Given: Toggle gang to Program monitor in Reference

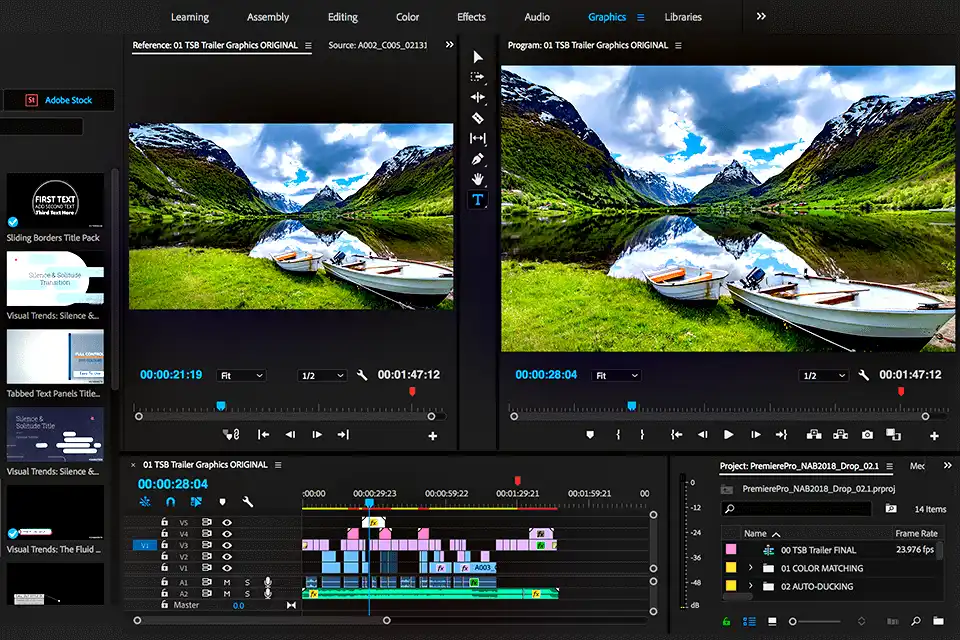Looking at the screenshot, I should pyautogui.click(x=231, y=434).
